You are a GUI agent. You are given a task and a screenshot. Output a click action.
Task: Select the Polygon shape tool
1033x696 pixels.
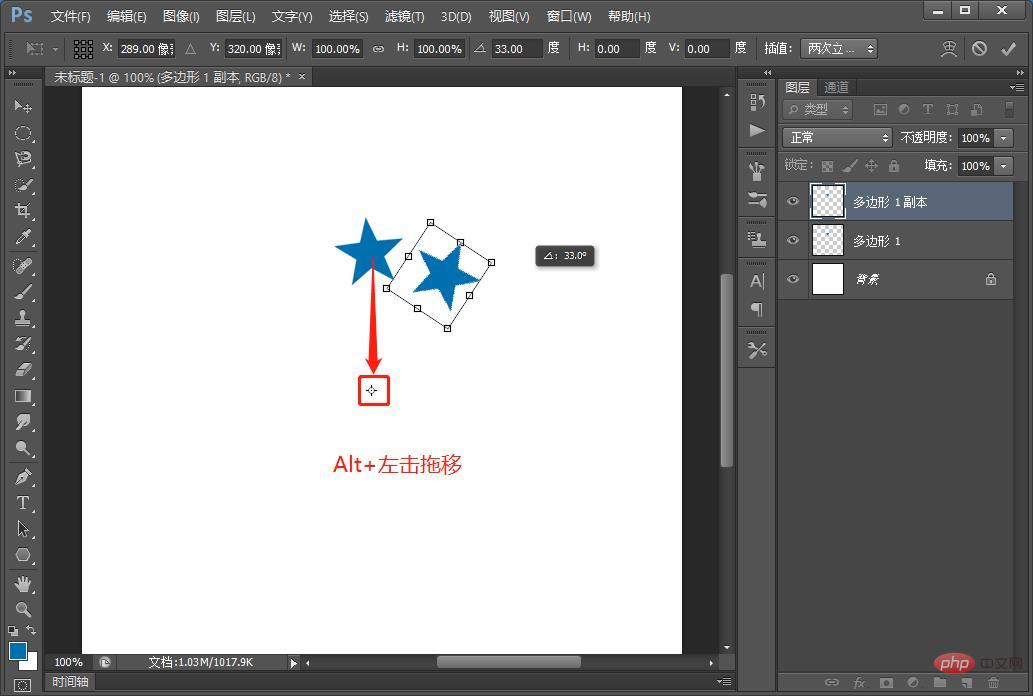pyautogui.click(x=23, y=555)
